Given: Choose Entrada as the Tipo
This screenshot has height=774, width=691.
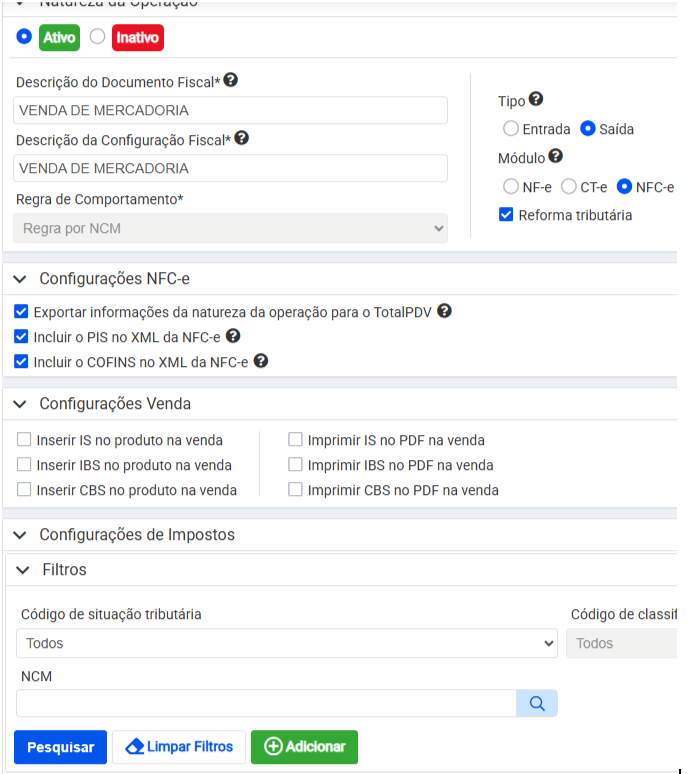Looking at the screenshot, I should tap(511, 129).
